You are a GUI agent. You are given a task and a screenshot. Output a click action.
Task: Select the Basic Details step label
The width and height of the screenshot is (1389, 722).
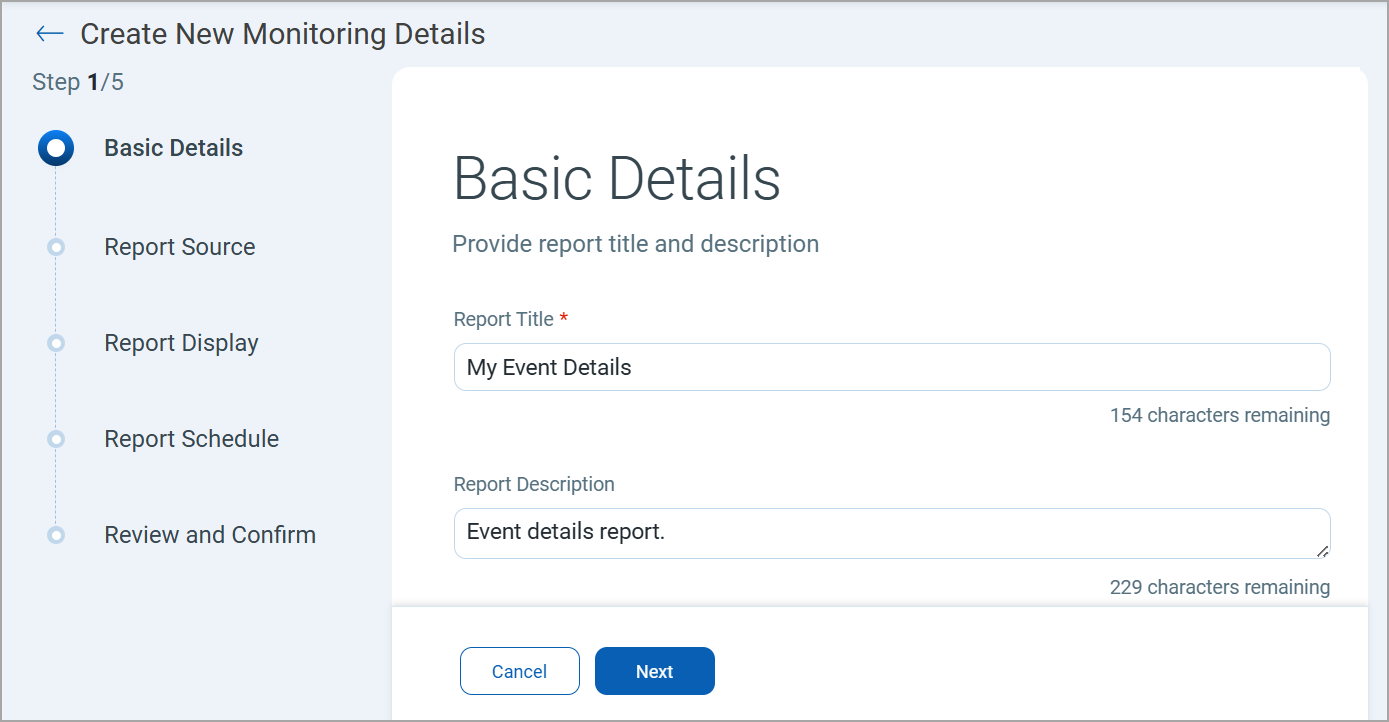(x=173, y=148)
